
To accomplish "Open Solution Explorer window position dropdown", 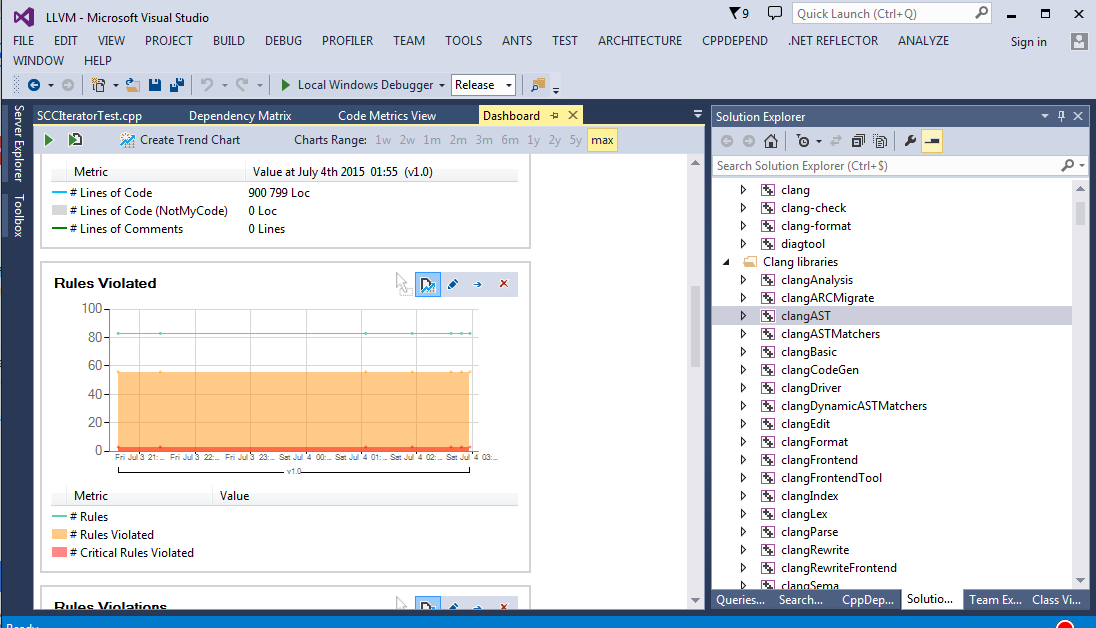I will pos(1044,116).
